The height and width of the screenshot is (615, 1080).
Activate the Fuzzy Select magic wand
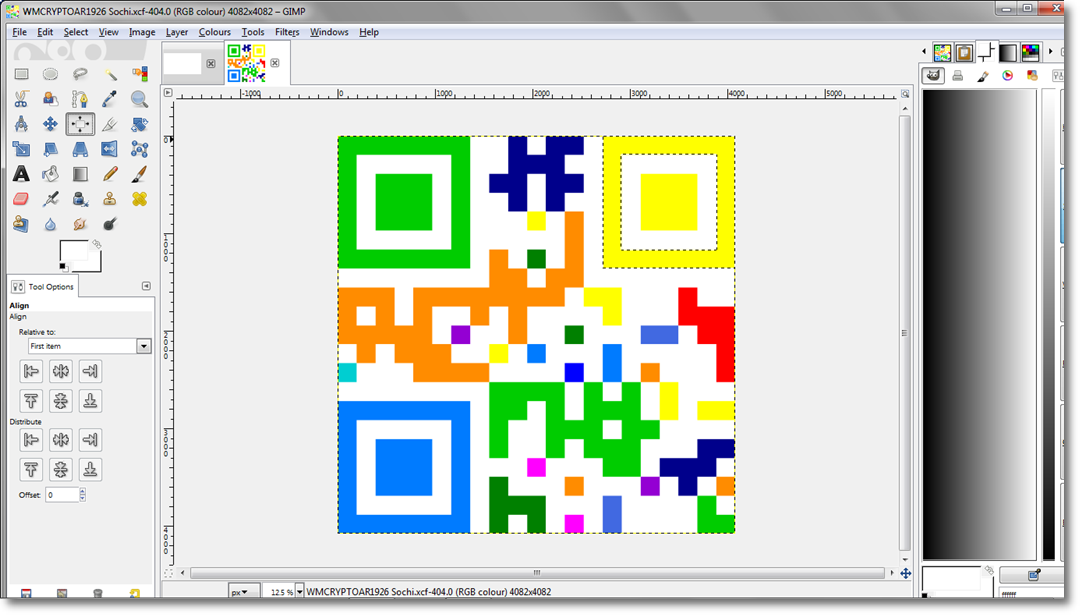(x=110, y=74)
